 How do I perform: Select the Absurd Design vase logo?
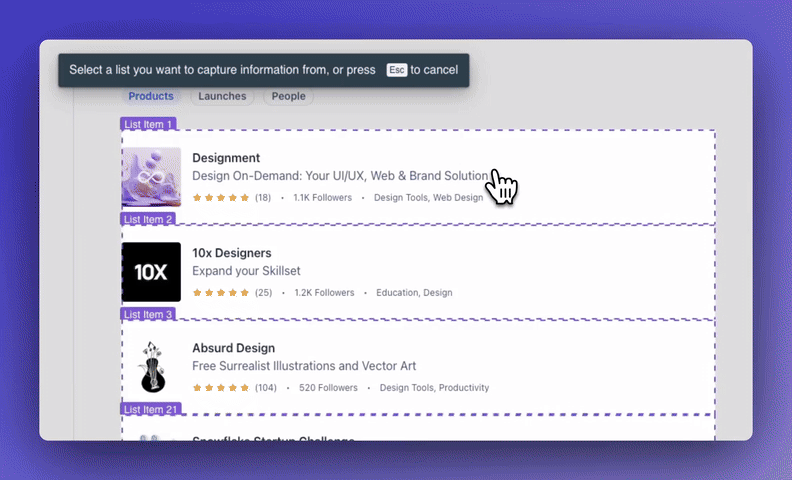point(153,367)
